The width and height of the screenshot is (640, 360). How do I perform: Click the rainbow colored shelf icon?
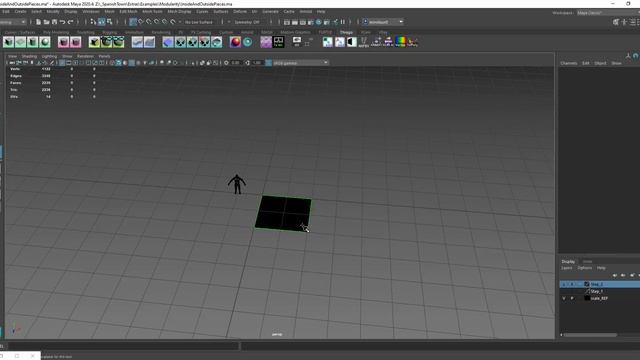[x=400, y=42]
